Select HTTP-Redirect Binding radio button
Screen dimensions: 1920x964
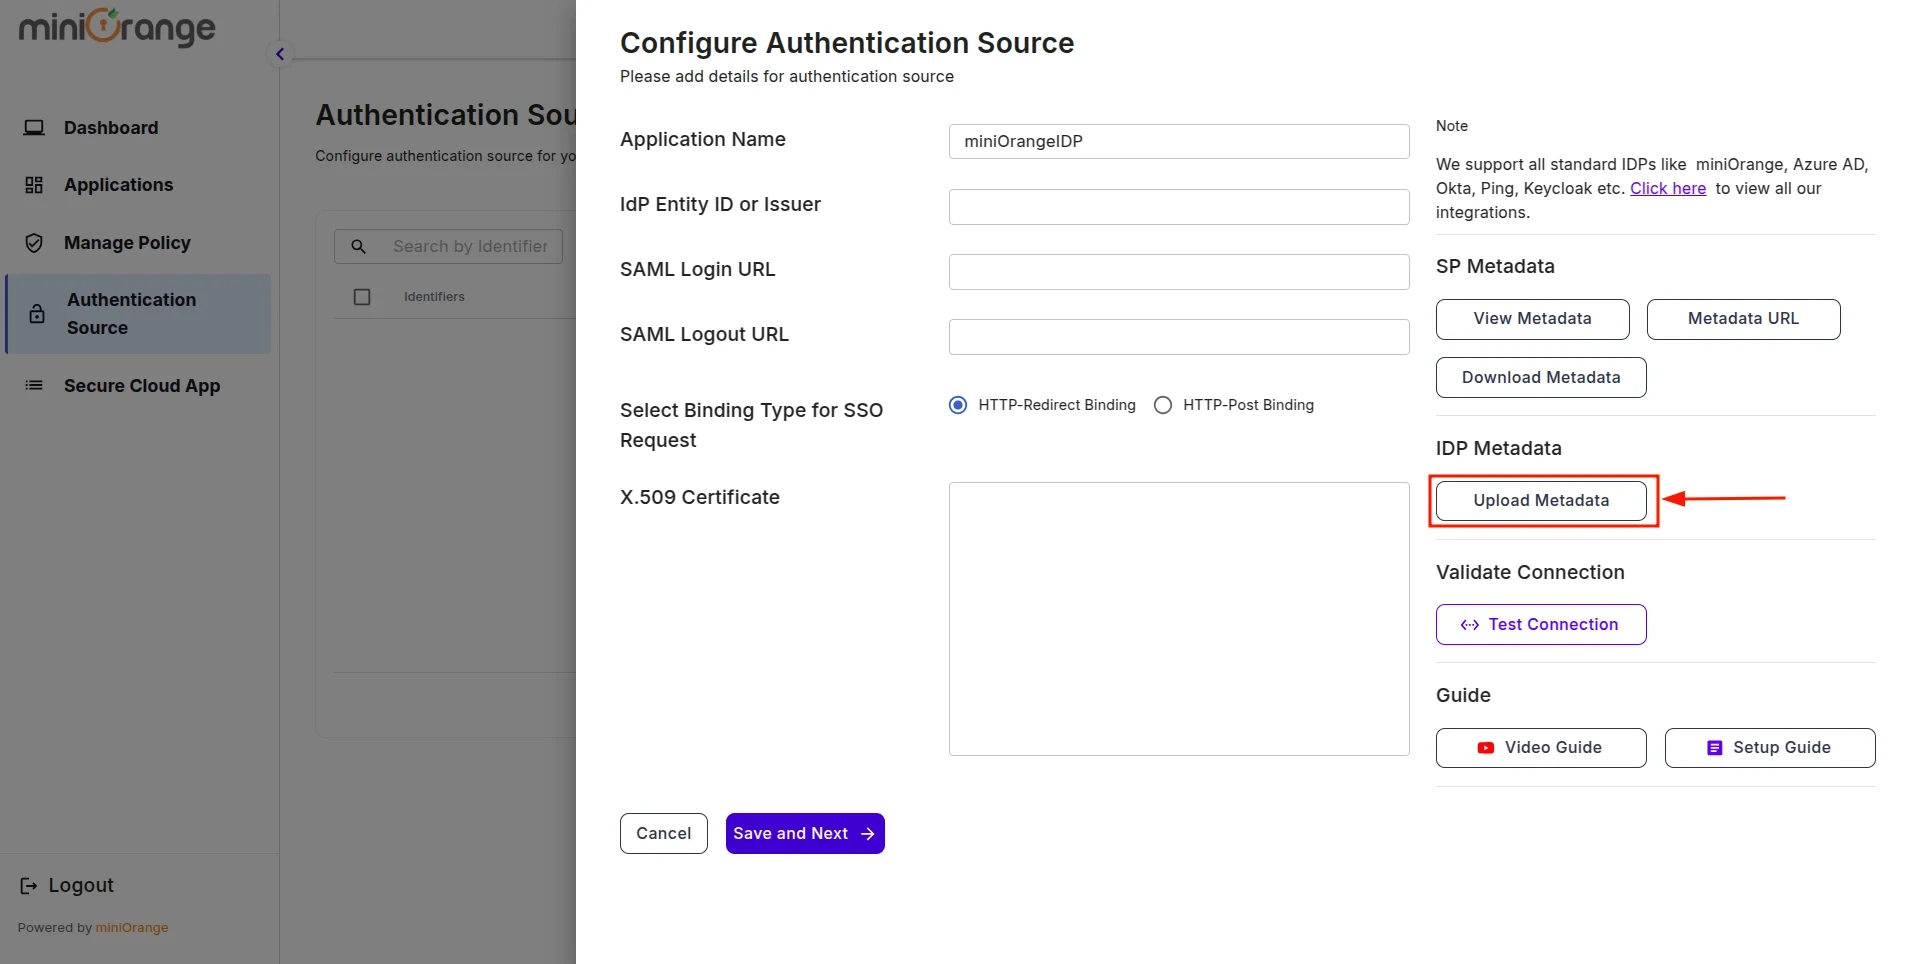[958, 405]
